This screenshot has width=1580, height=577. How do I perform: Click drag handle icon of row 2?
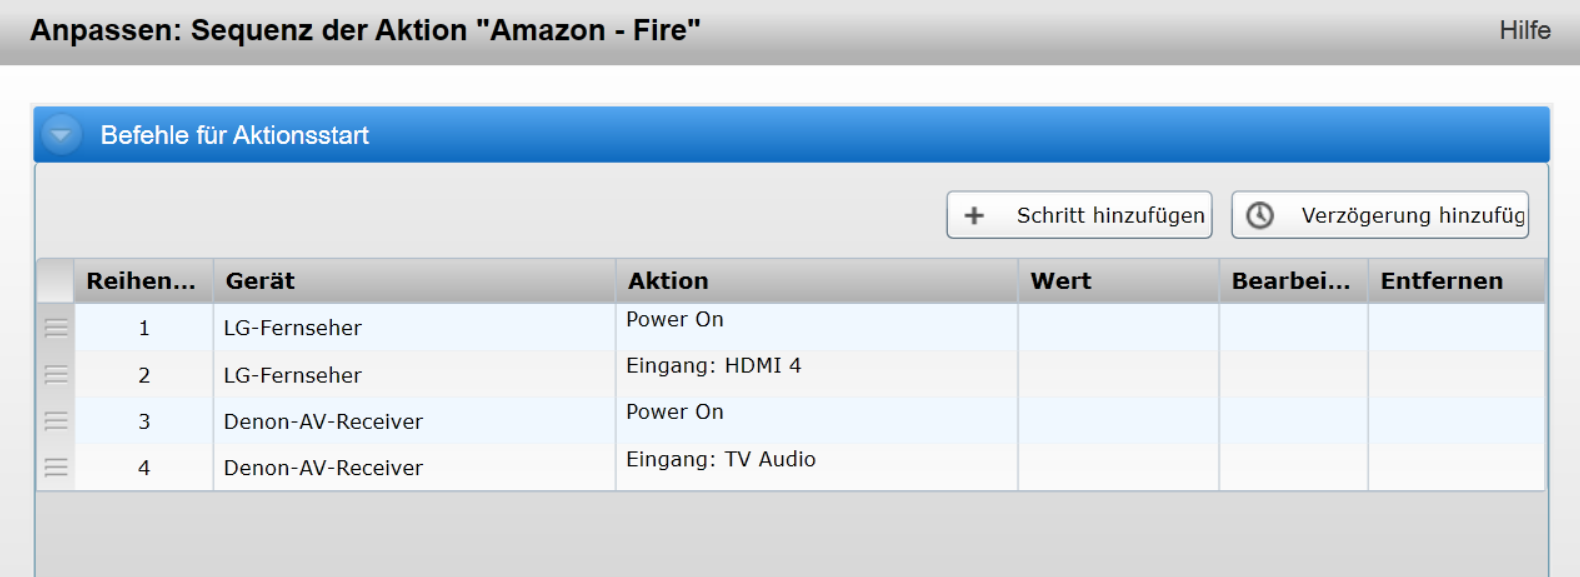click(56, 374)
